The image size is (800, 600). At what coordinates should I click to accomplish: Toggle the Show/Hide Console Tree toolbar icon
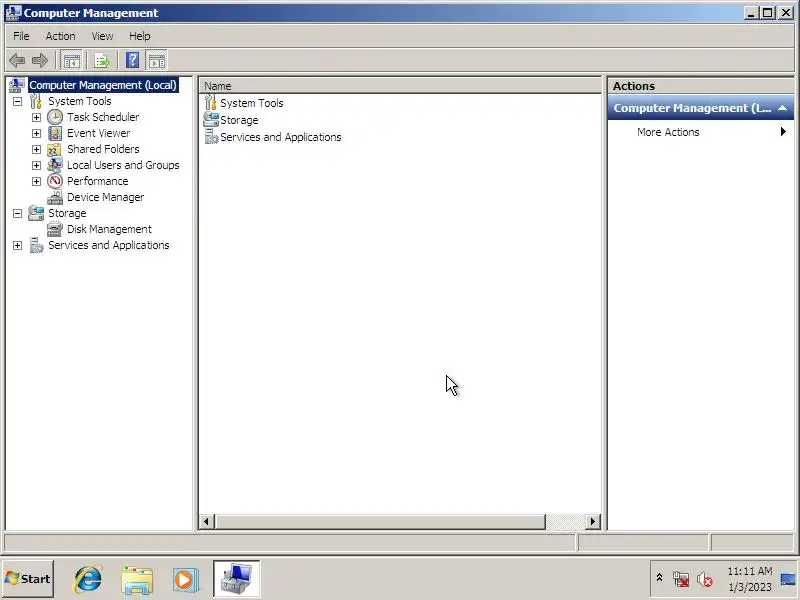tap(71, 61)
